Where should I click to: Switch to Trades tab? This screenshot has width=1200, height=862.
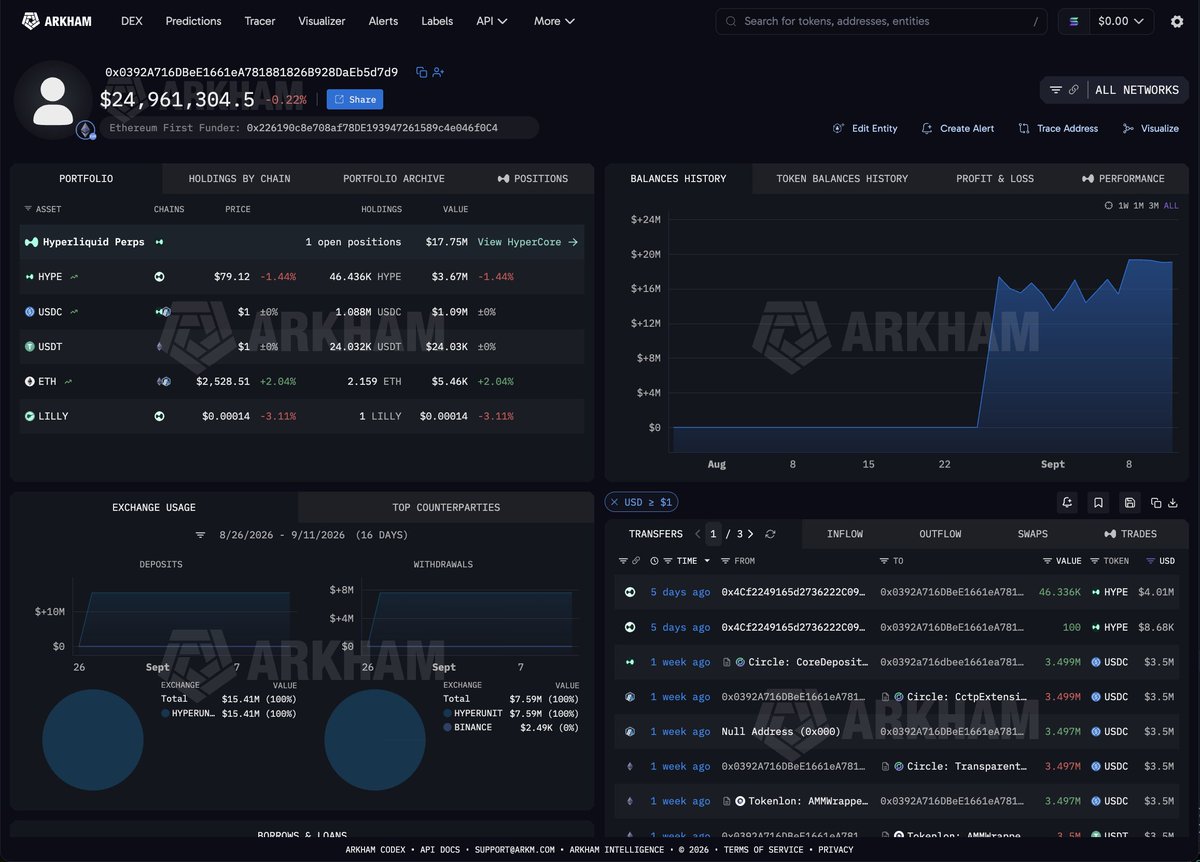click(x=1131, y=534)
